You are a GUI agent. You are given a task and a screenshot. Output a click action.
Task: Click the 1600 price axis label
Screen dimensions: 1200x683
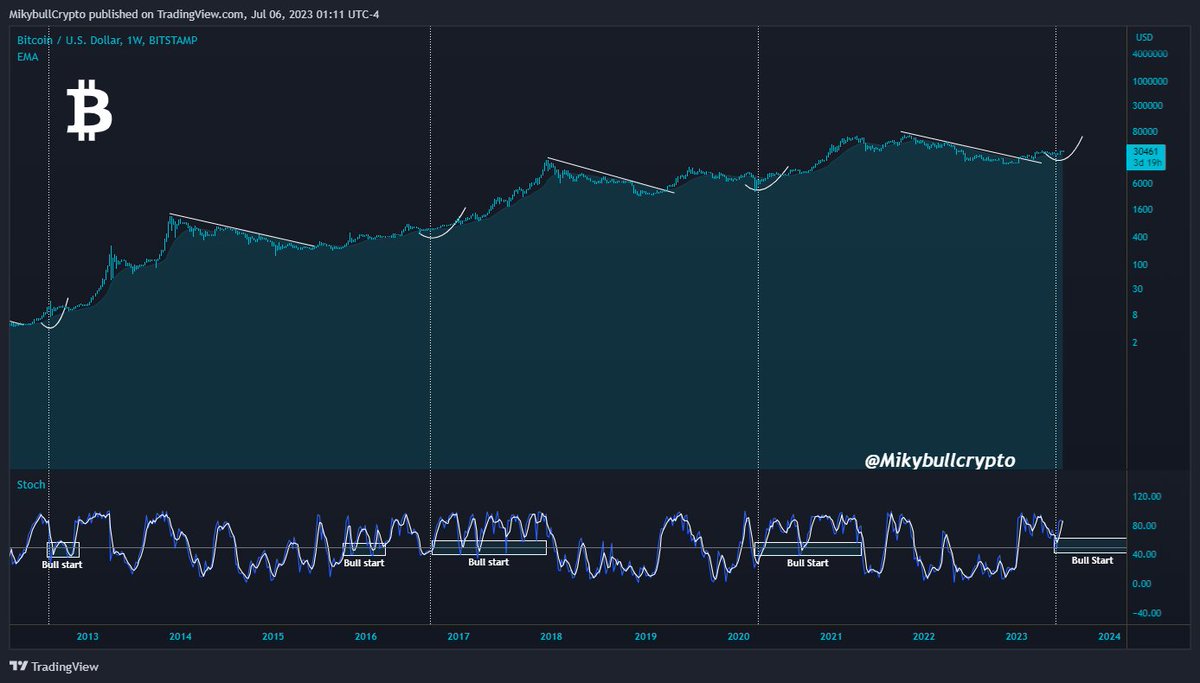pyautogui.click(x=1144, y=210)
